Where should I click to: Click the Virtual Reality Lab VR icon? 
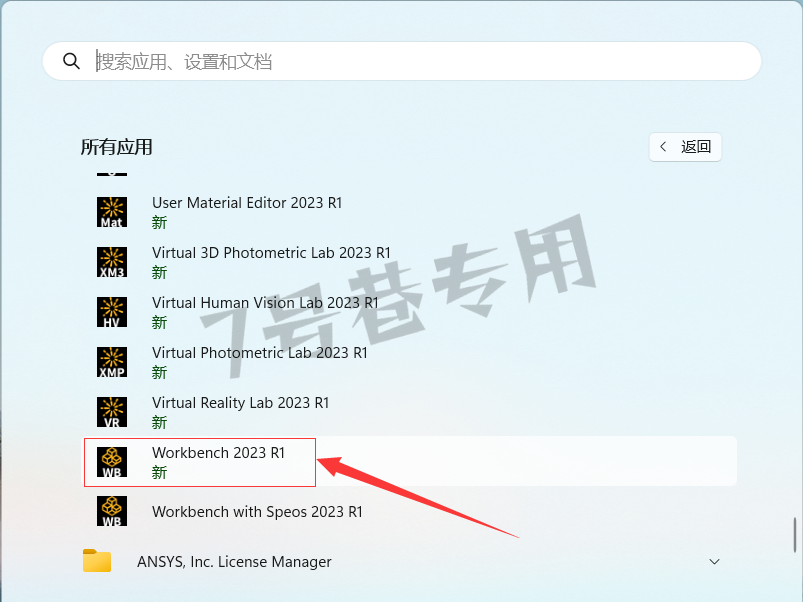tap(112, 412)
